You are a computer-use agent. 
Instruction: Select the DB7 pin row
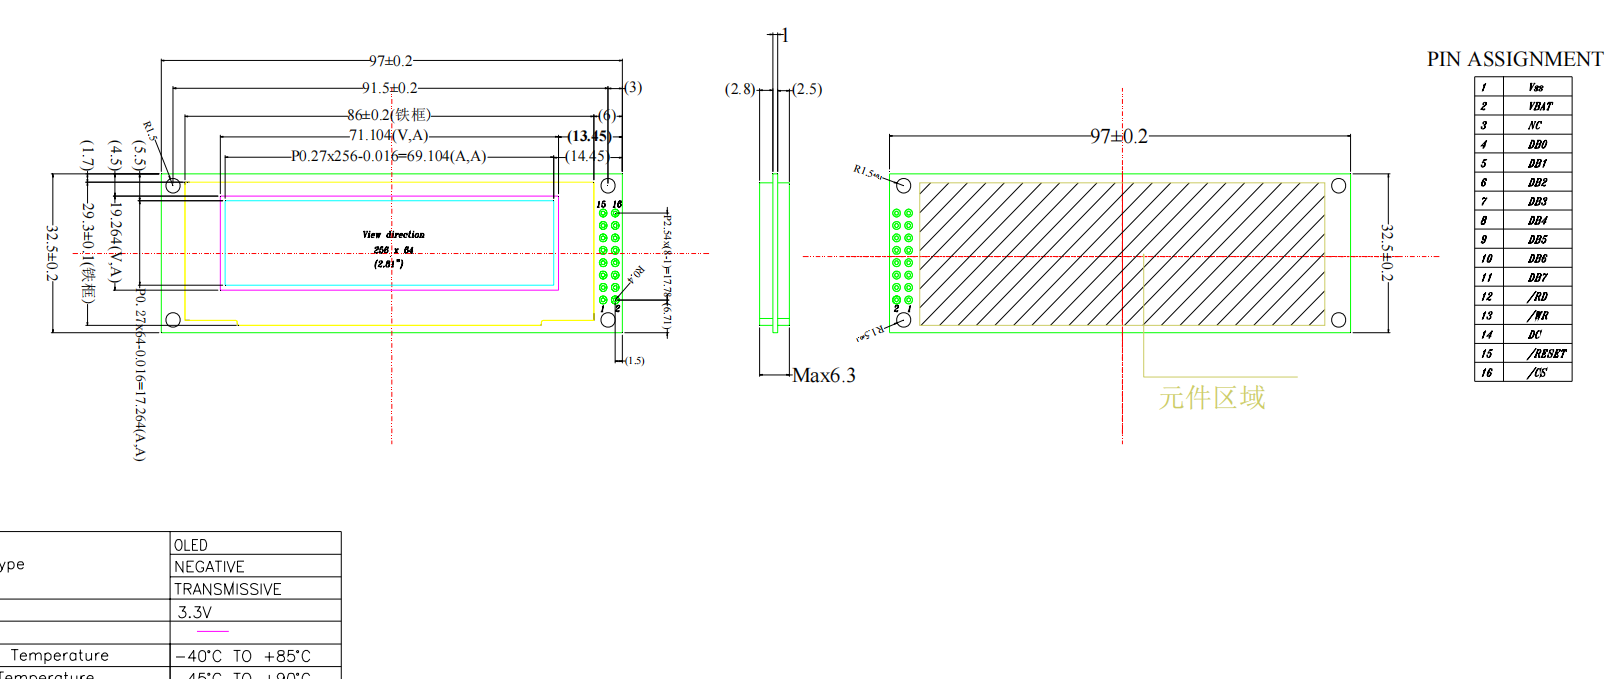coord(1537,278)
